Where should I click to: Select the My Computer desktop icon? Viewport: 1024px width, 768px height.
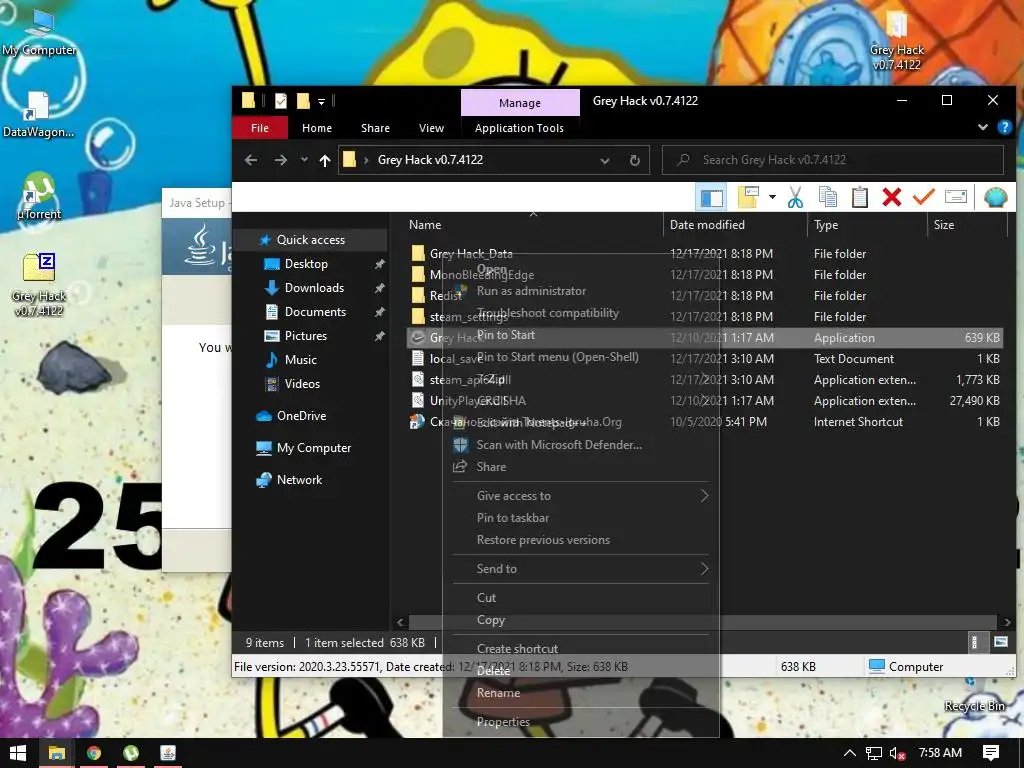click(39, 33)
